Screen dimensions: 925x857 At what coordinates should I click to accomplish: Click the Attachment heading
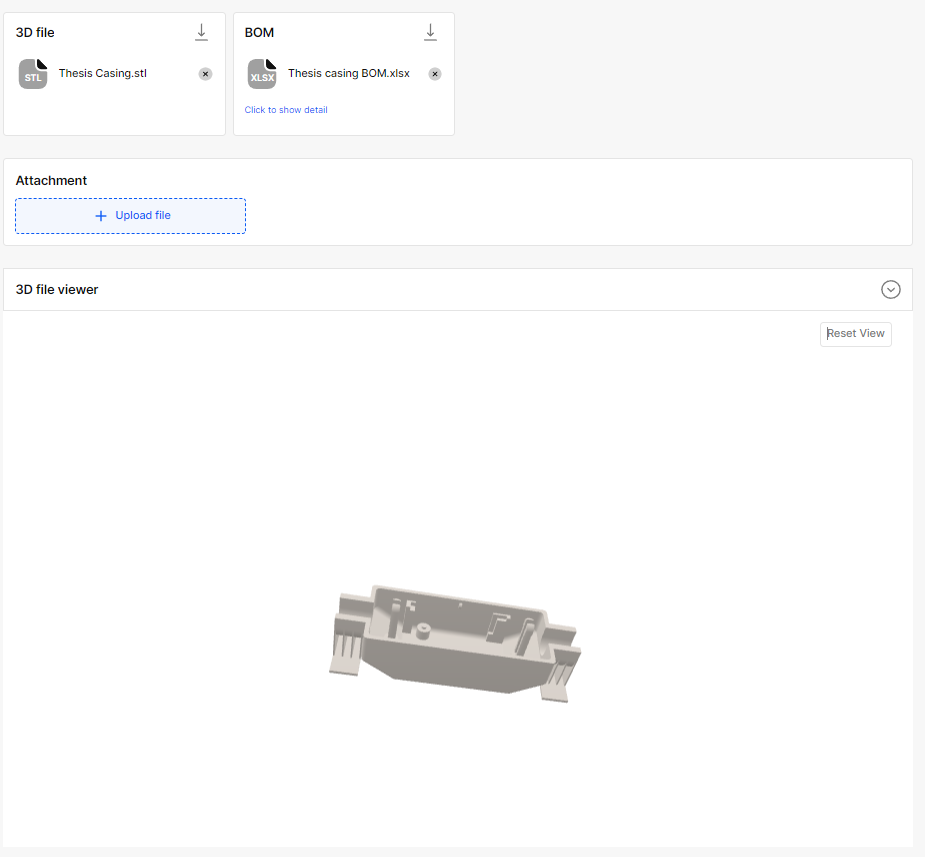(51, 180)
